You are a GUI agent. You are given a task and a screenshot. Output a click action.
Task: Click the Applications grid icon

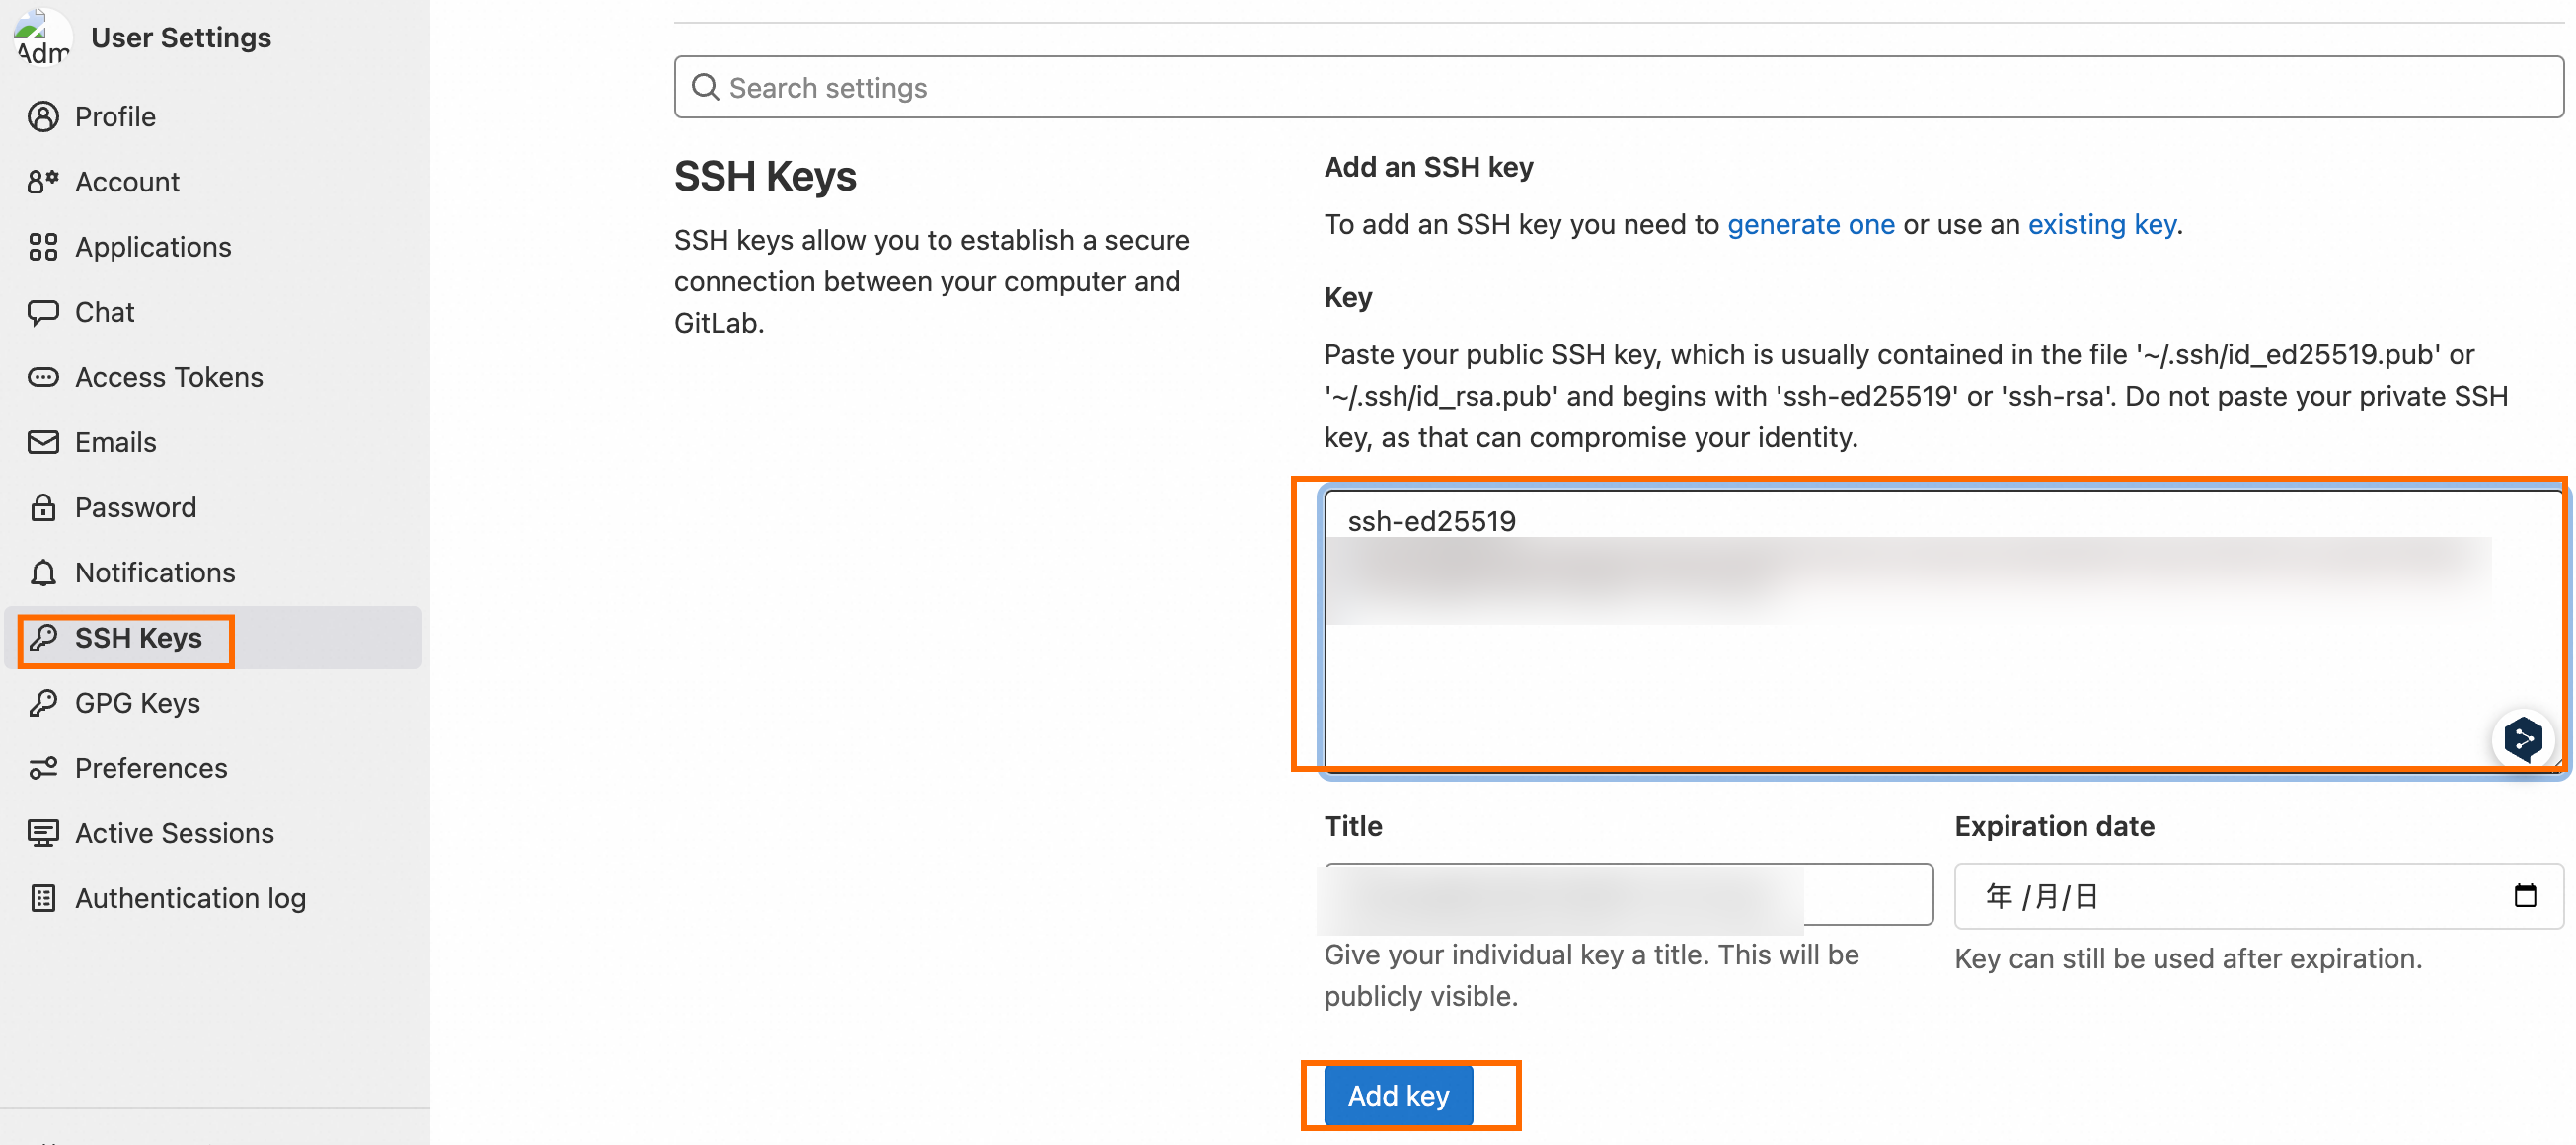tap(43, 247)
